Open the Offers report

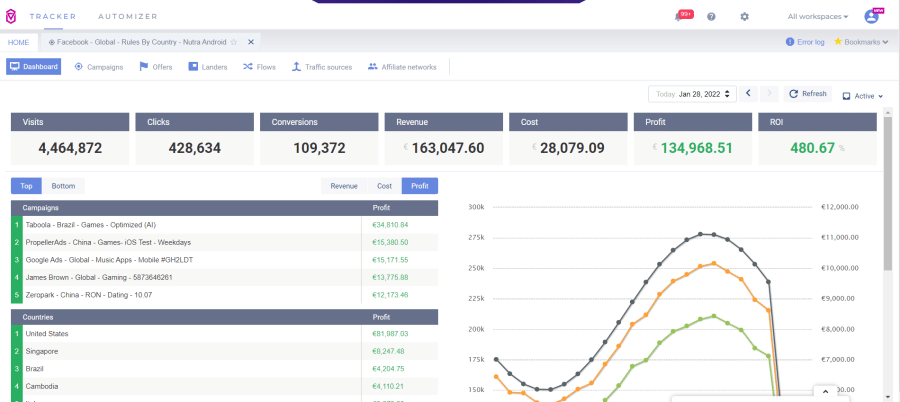(x=156, y=67)
